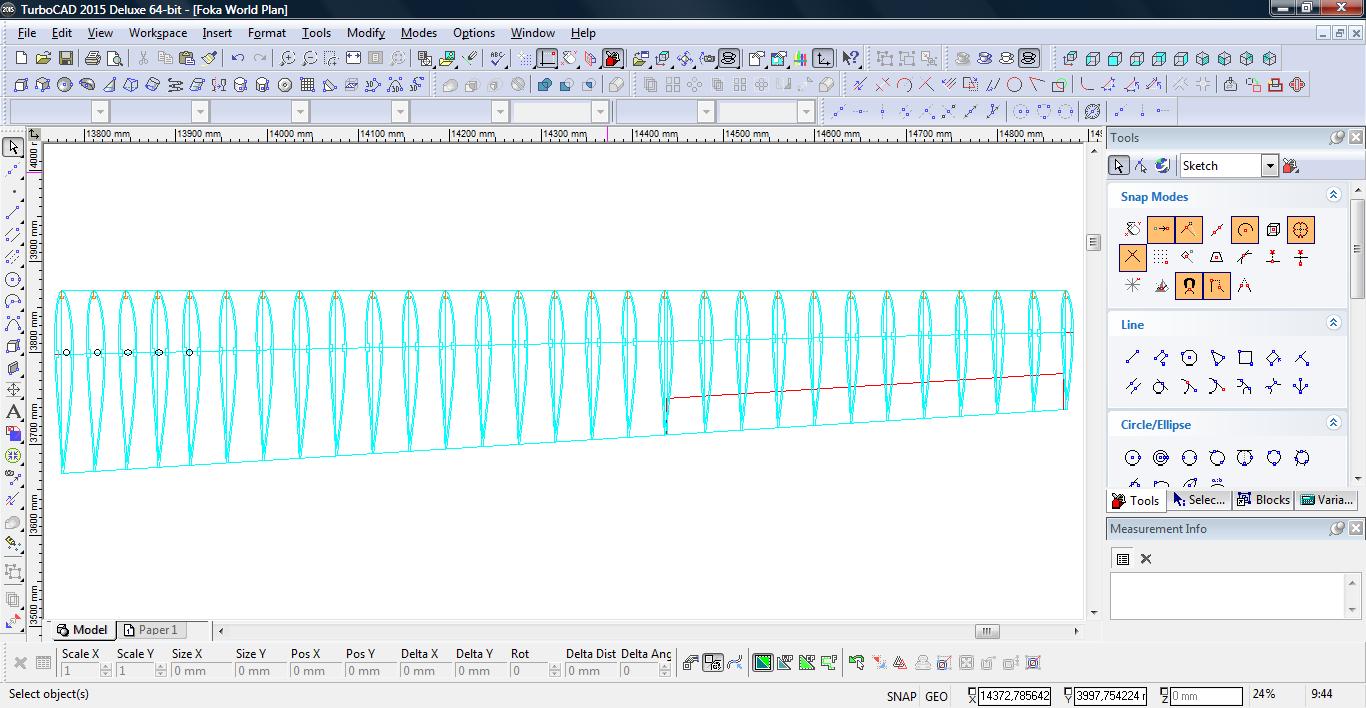Open the Sketch style dropdown
1366x708 pixels.
(1269, 166)
